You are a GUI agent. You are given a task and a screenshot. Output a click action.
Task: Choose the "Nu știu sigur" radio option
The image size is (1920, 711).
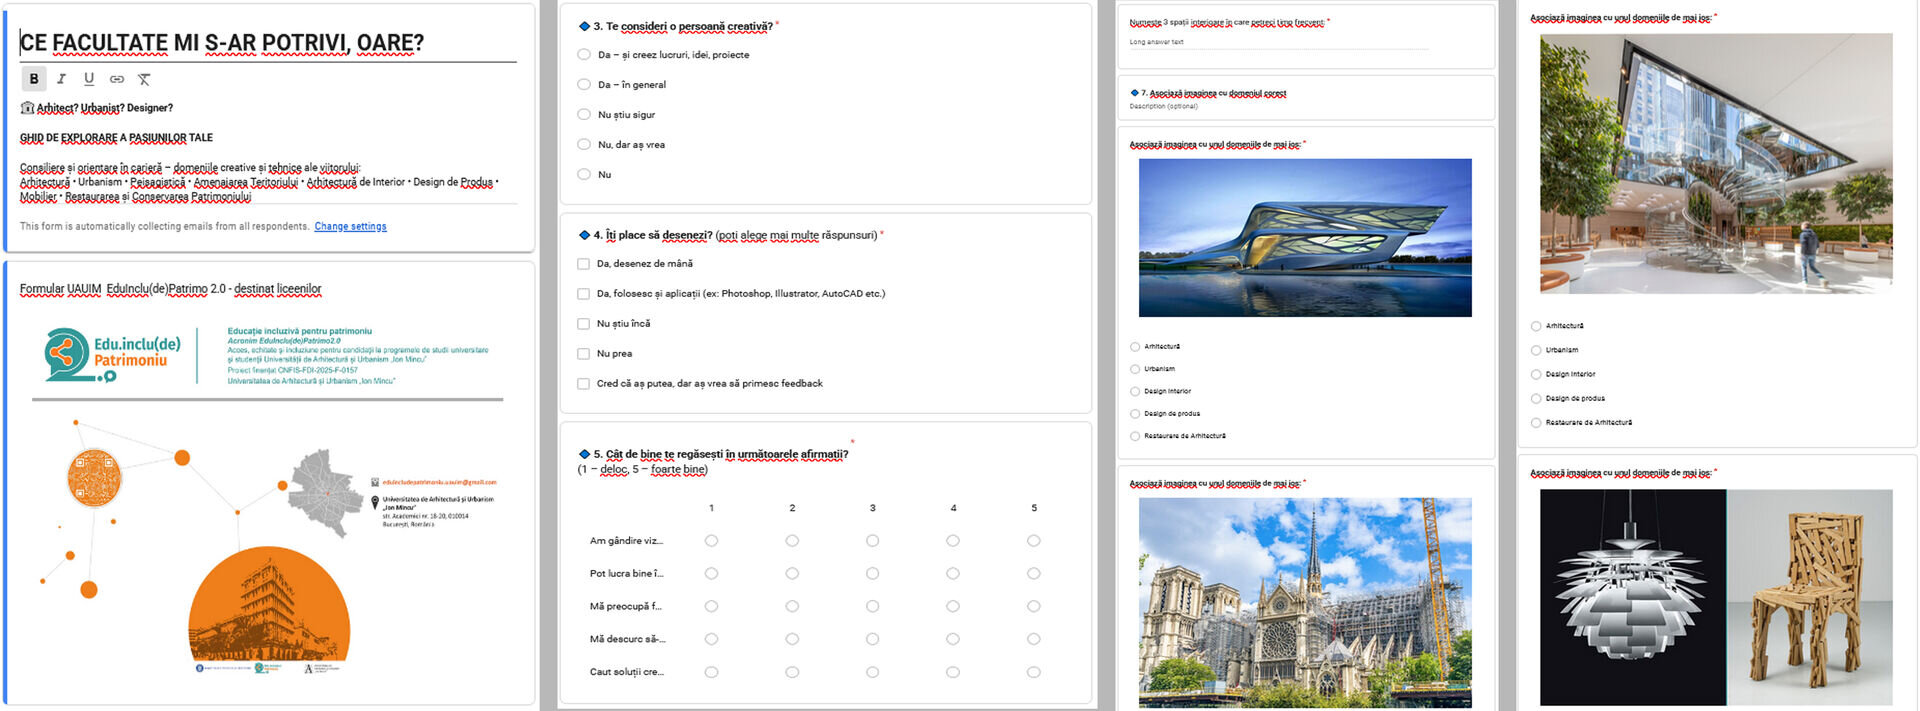584,115
